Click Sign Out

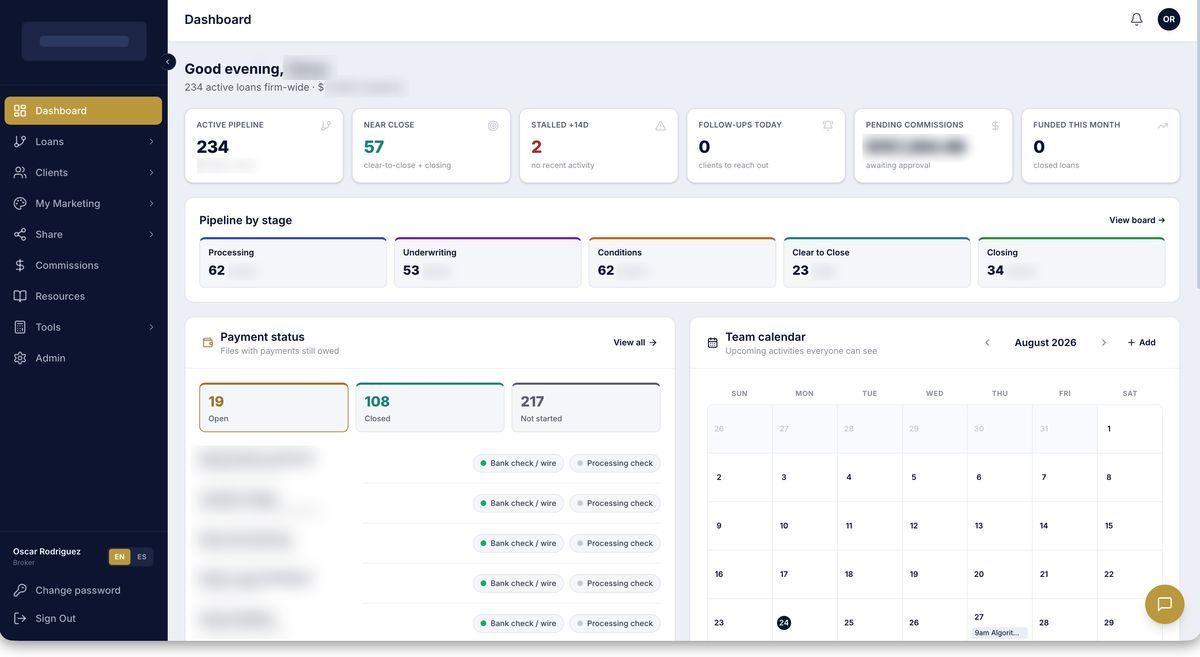(56, 619)
